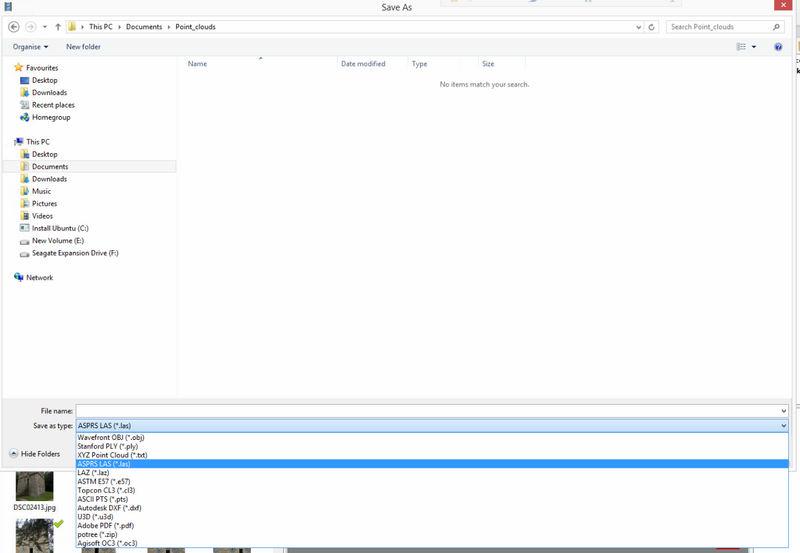
Task: Select Network in navigation pane
Action: click(x=34, y=278)
